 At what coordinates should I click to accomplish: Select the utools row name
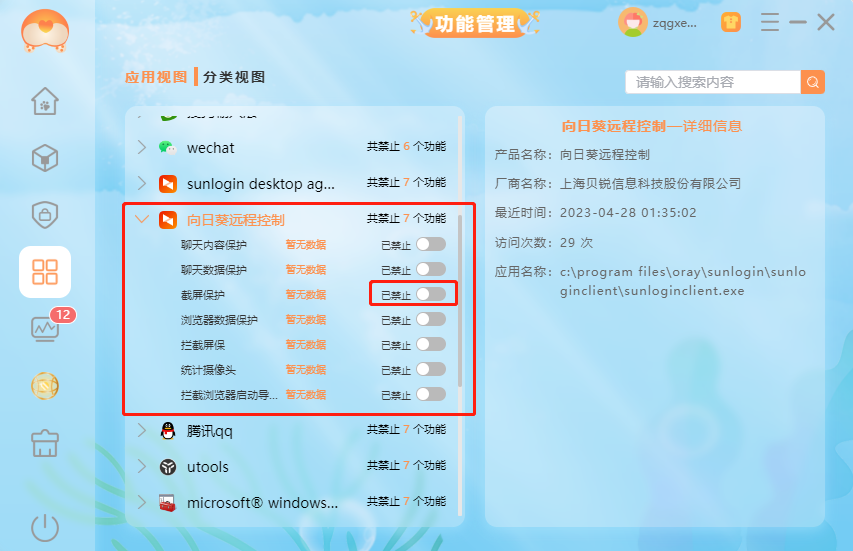(208, 467)
